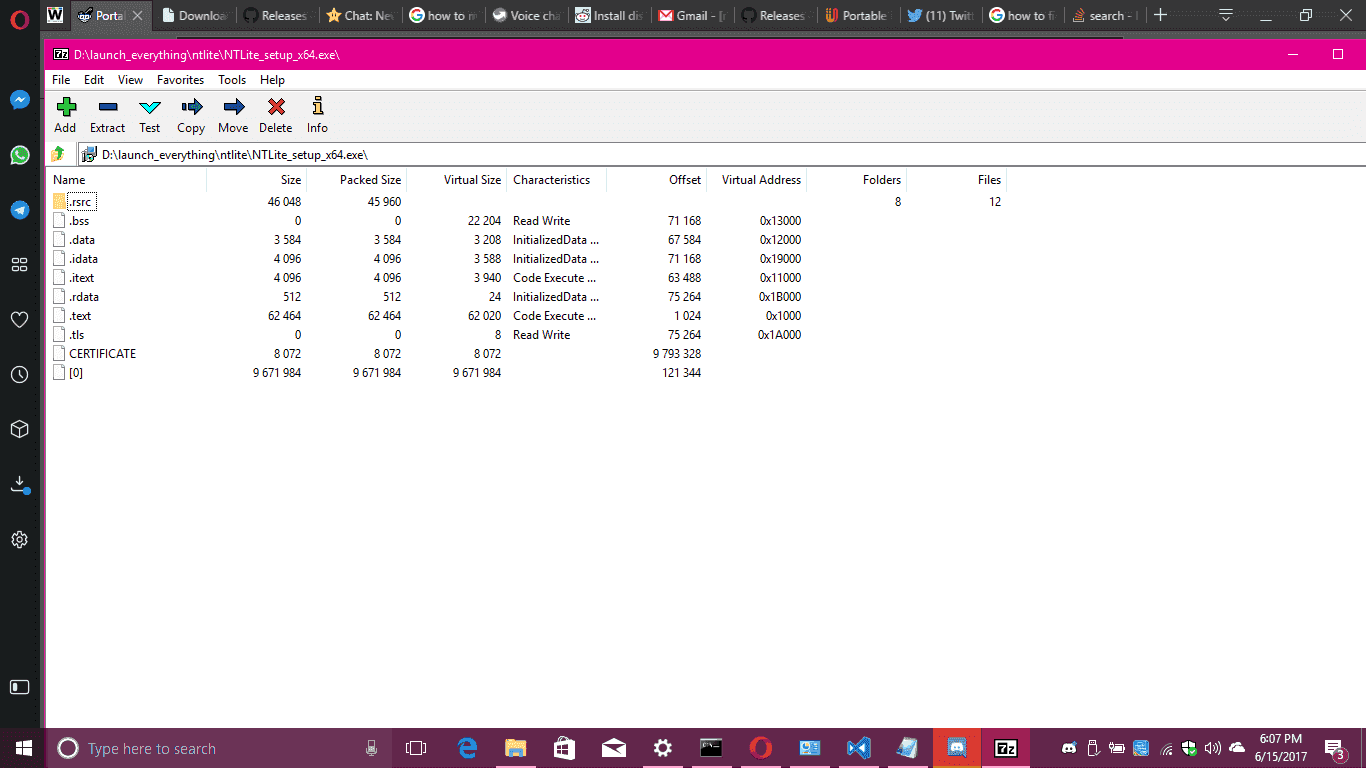Viewport: 1366px width, 768px height.
Task: Close the active Portable browser tab
Action: click(x=137, y=16)
